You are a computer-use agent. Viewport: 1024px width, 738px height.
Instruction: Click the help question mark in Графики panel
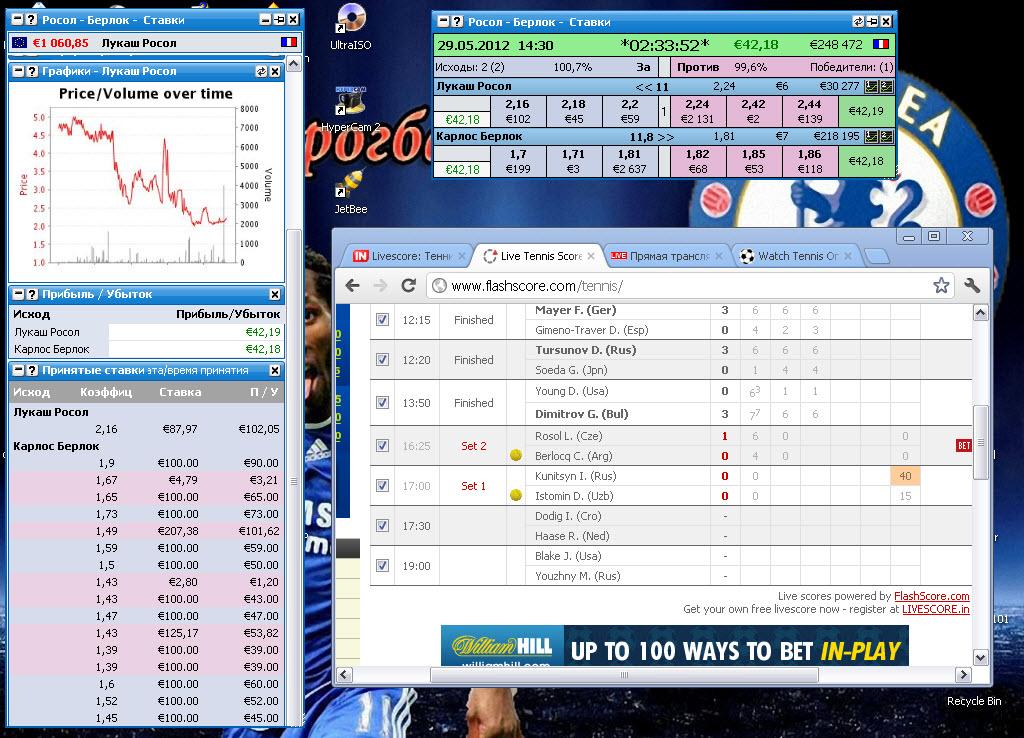[31, 71]
